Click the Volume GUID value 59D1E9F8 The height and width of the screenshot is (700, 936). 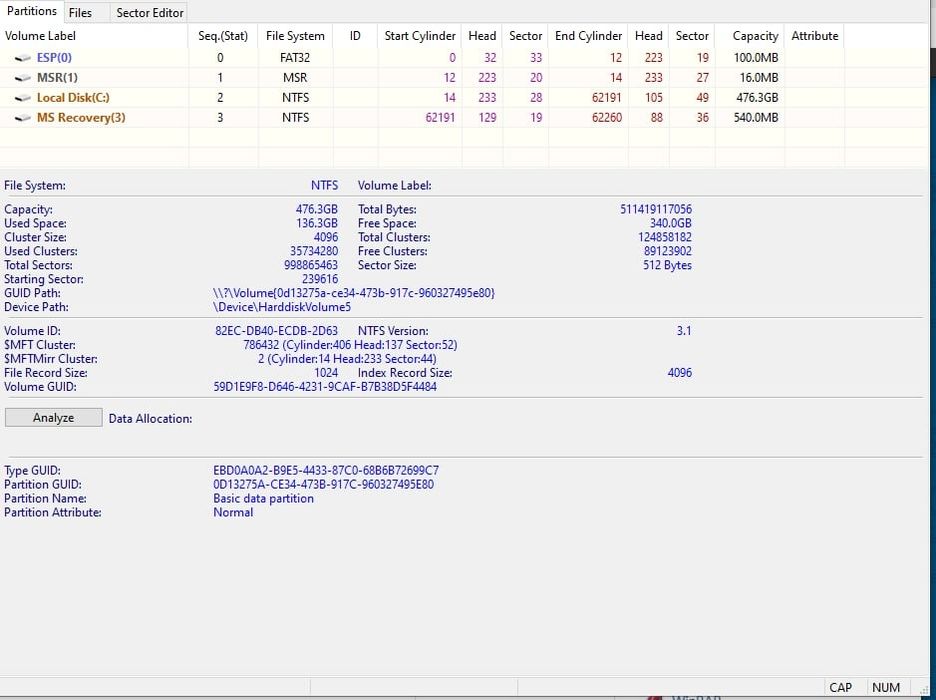325,387
